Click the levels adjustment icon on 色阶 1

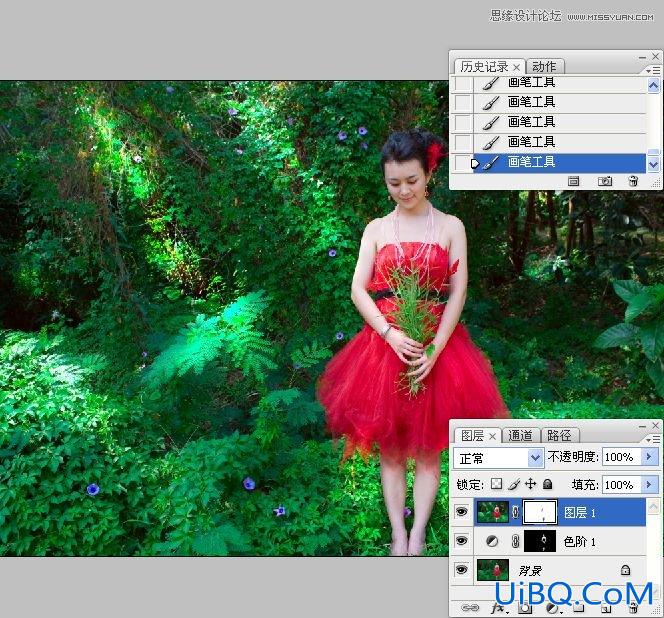click(x=492, y=541)
